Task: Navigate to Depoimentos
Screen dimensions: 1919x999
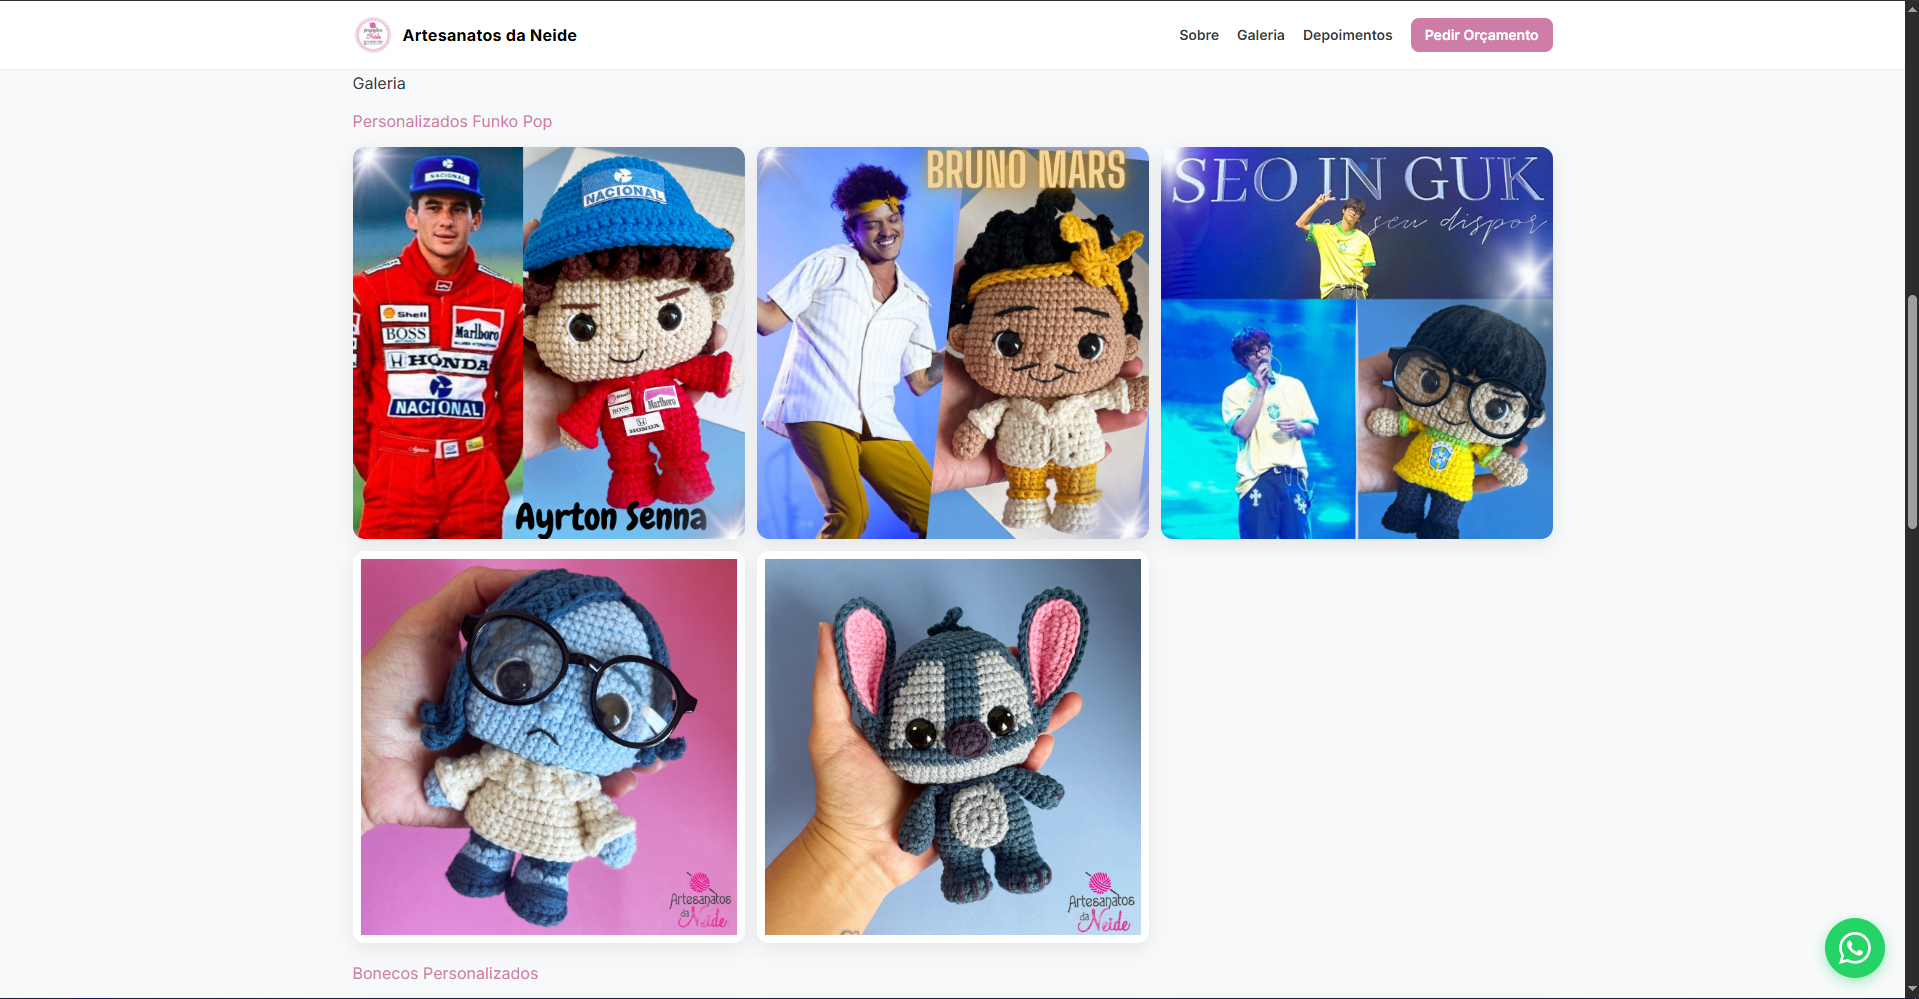Action: click(x=1347, y=35)
